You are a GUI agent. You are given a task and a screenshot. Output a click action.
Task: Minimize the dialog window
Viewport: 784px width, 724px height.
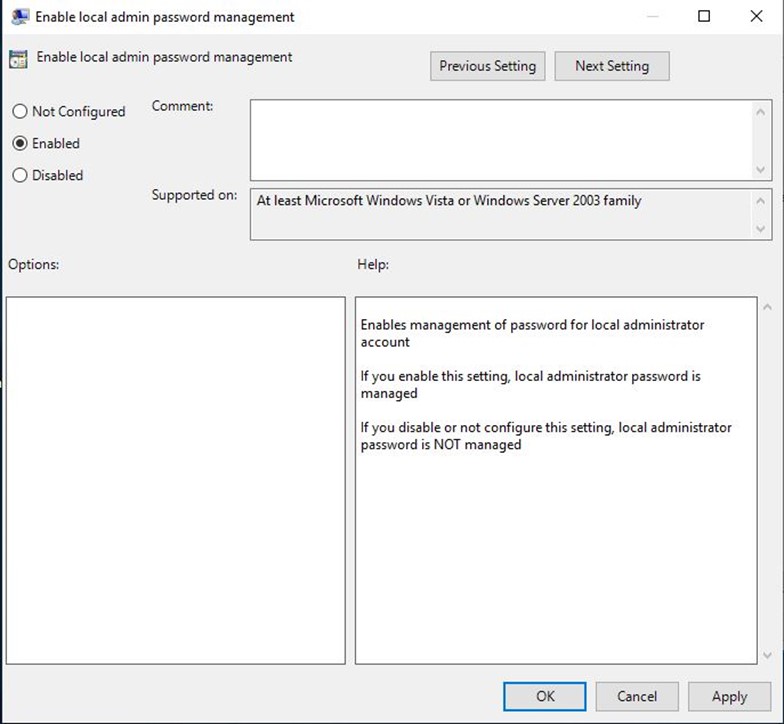652,16
